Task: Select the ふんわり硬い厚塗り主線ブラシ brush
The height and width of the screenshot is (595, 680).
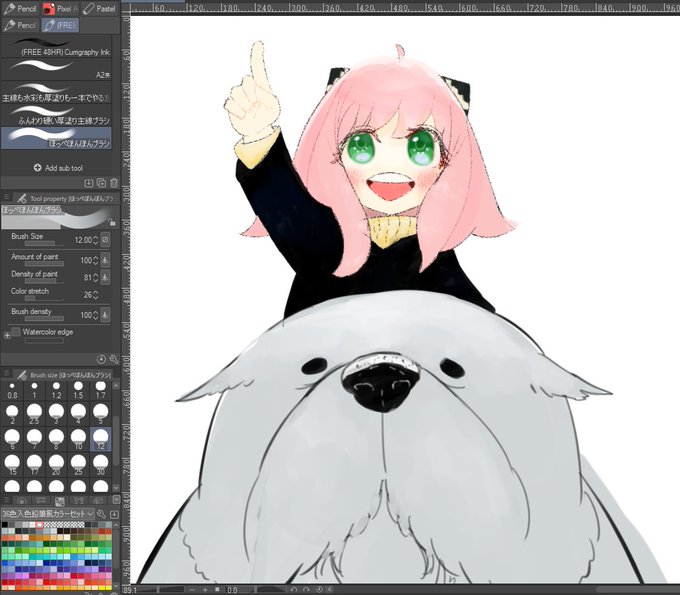Action: [x=56, y=115]
